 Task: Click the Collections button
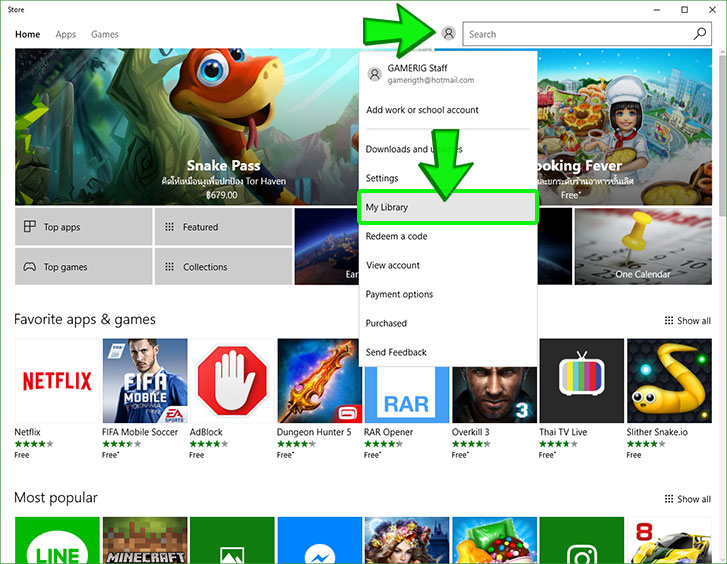223,267
